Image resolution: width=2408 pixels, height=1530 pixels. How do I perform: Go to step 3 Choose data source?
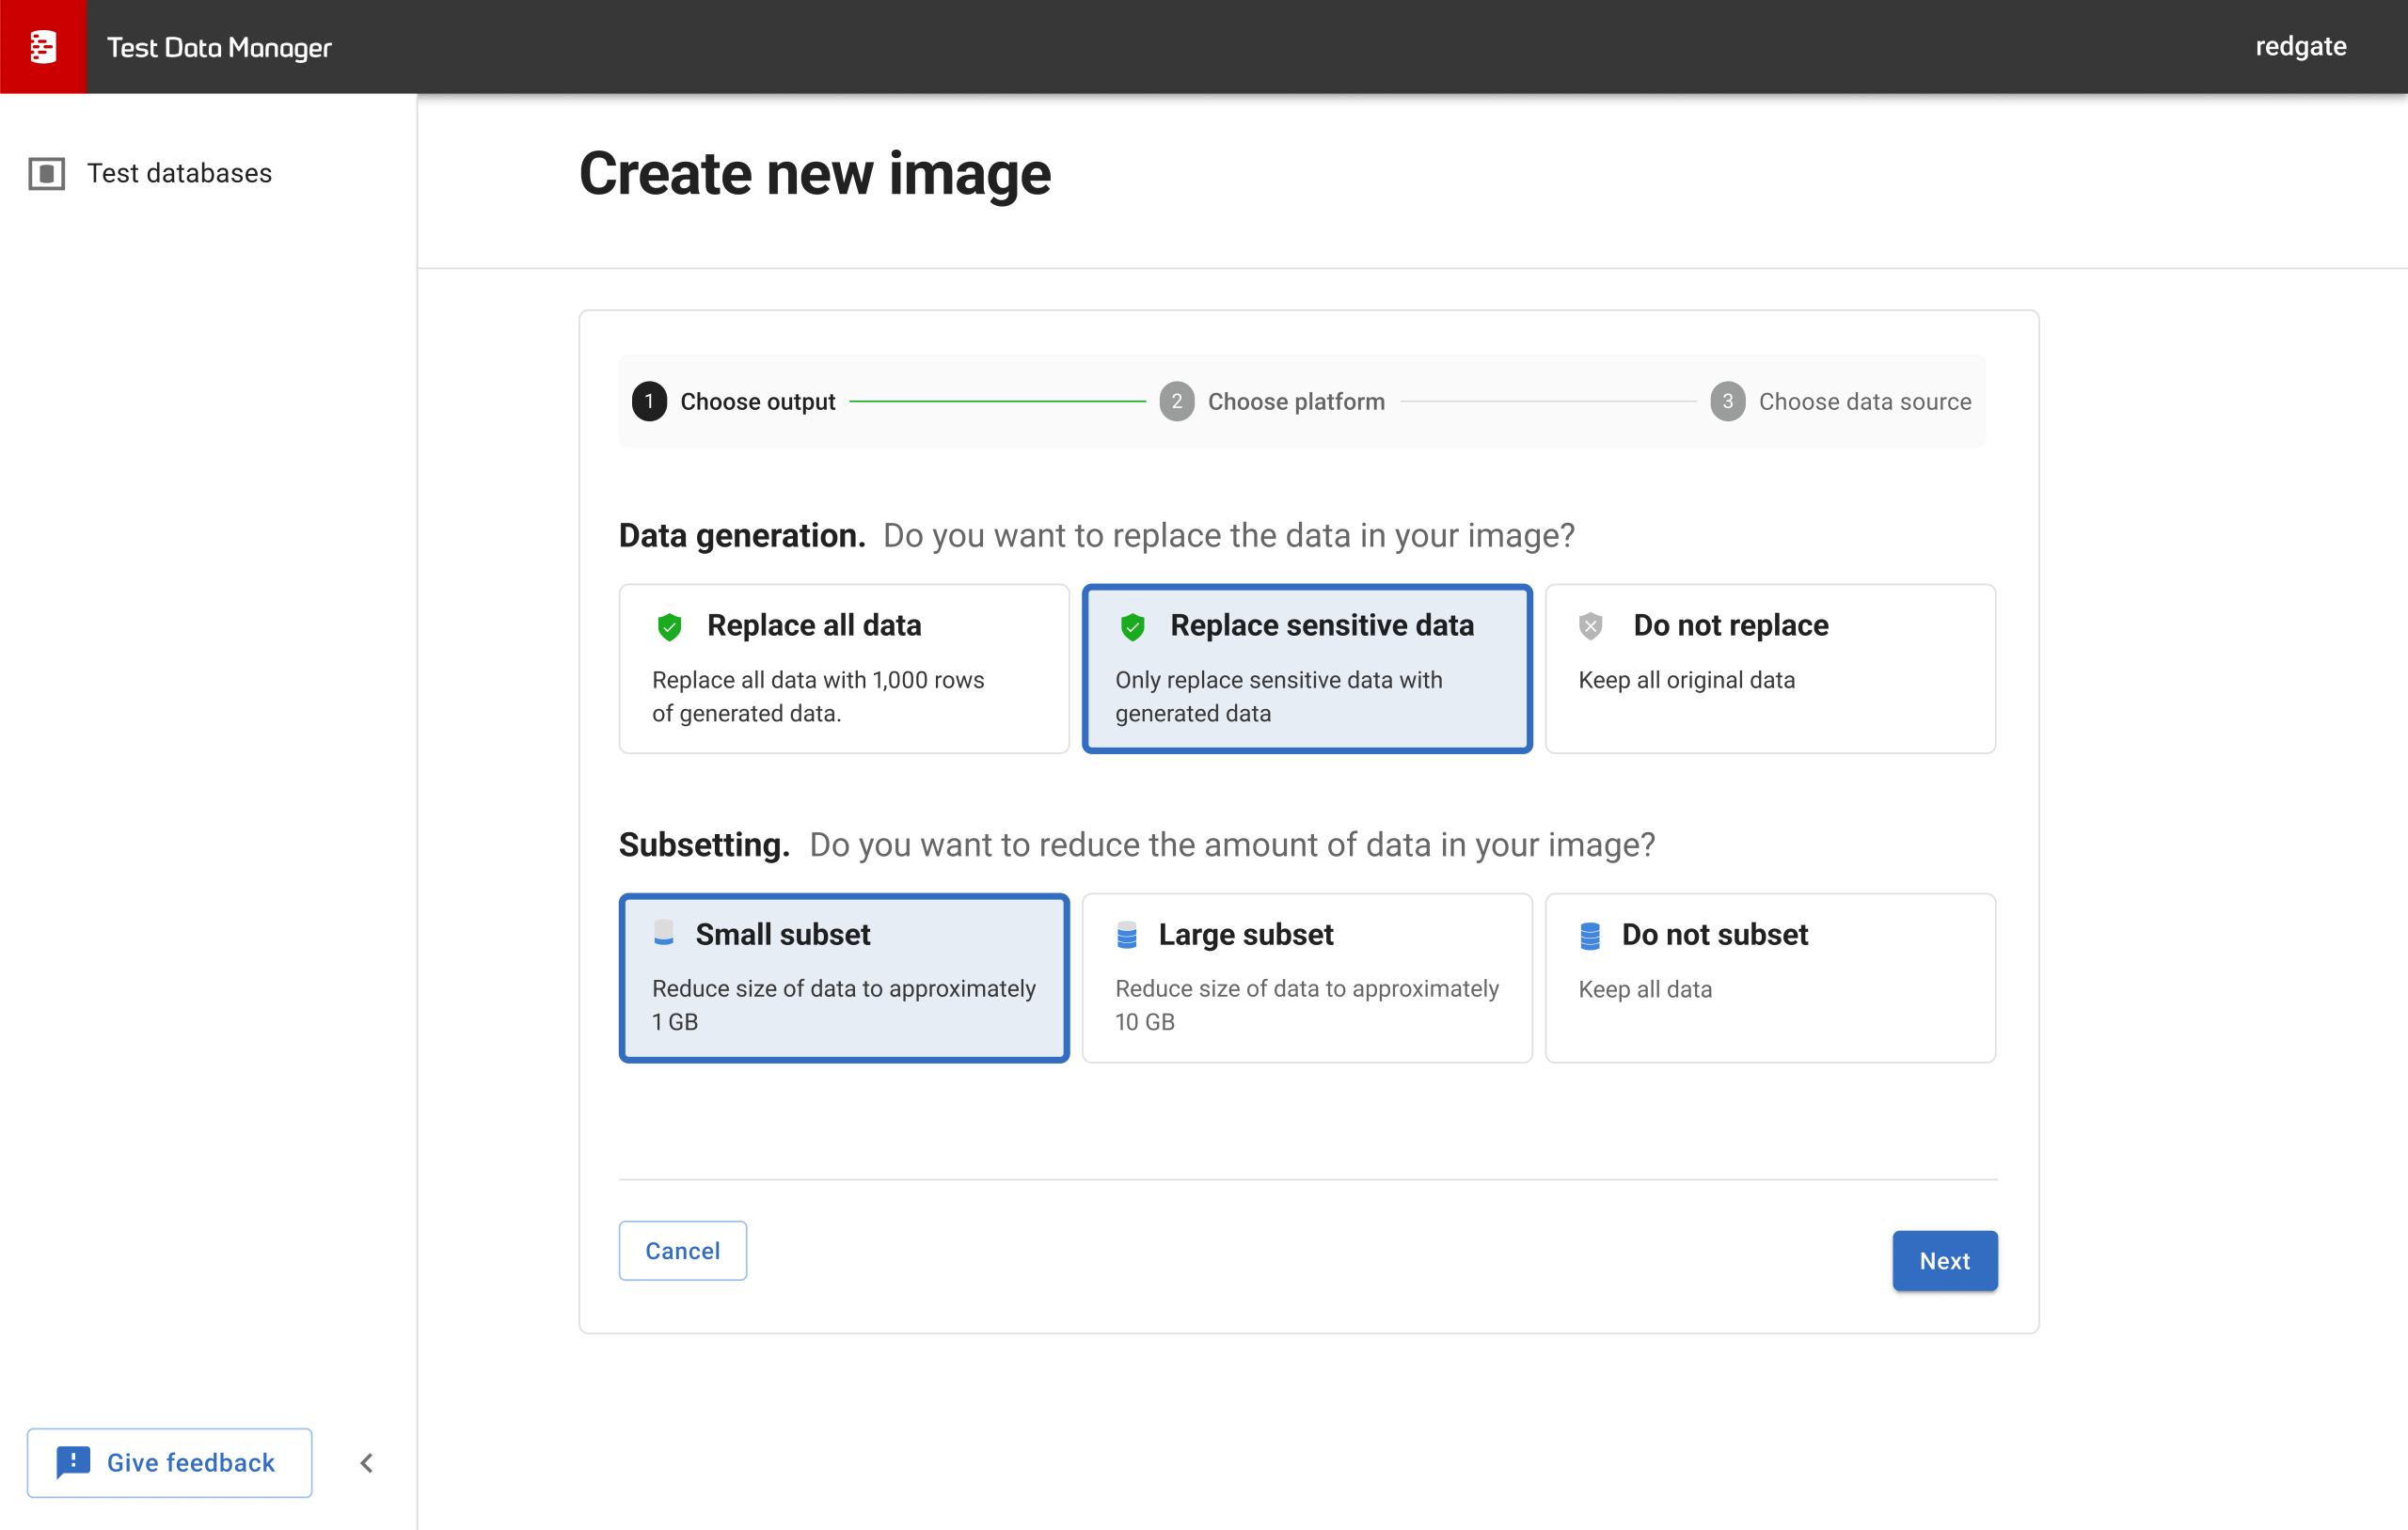pos(1840,401)
